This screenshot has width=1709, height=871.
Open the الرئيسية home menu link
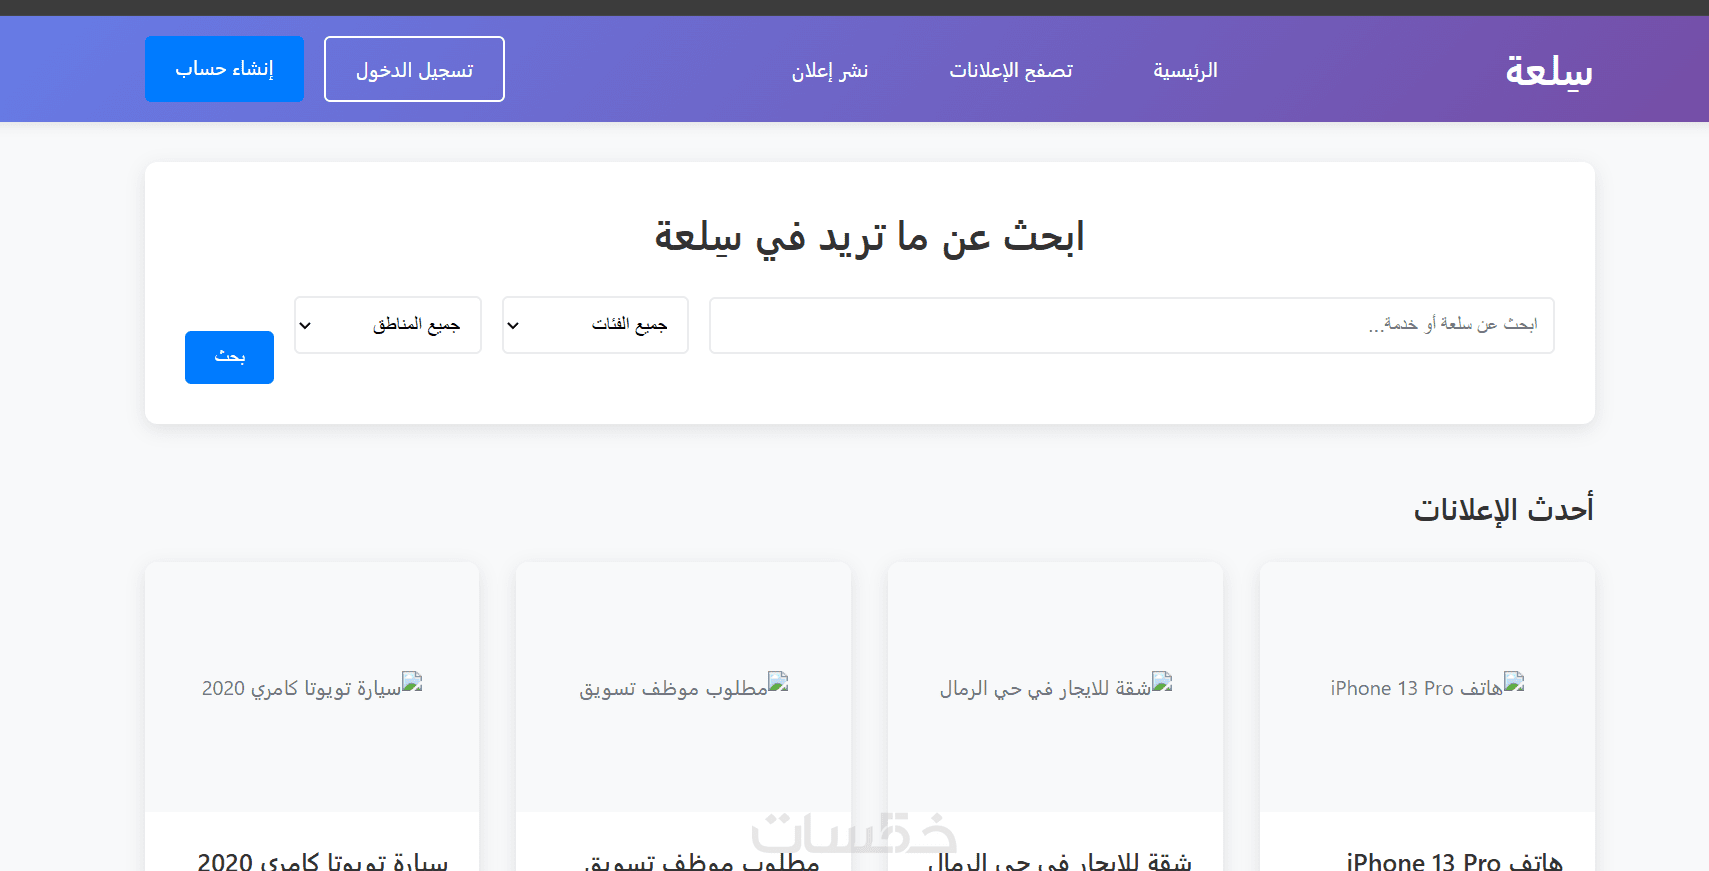pyautogui.click(x=1185, y=70)
